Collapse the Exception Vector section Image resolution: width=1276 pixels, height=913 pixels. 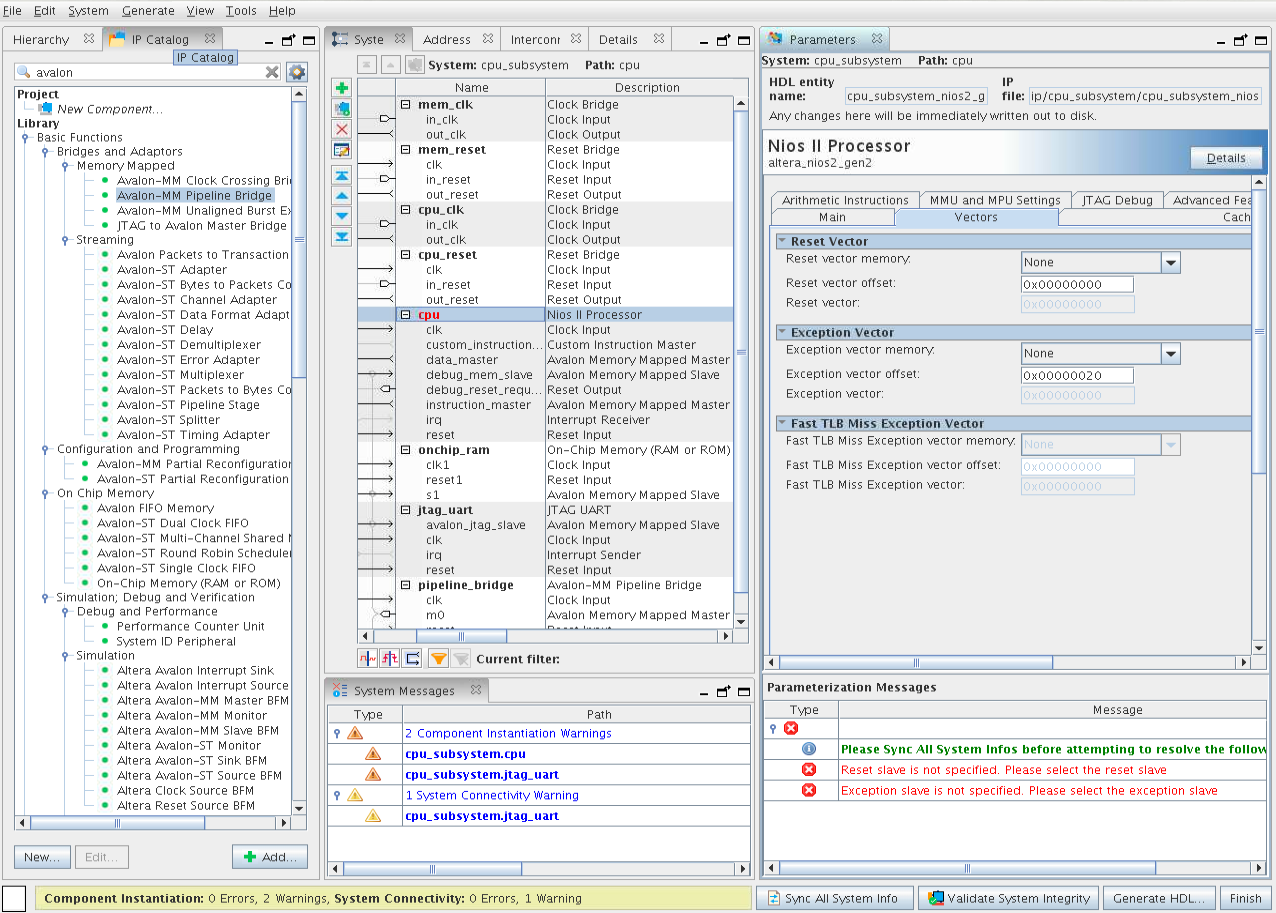tap(782, 333)
